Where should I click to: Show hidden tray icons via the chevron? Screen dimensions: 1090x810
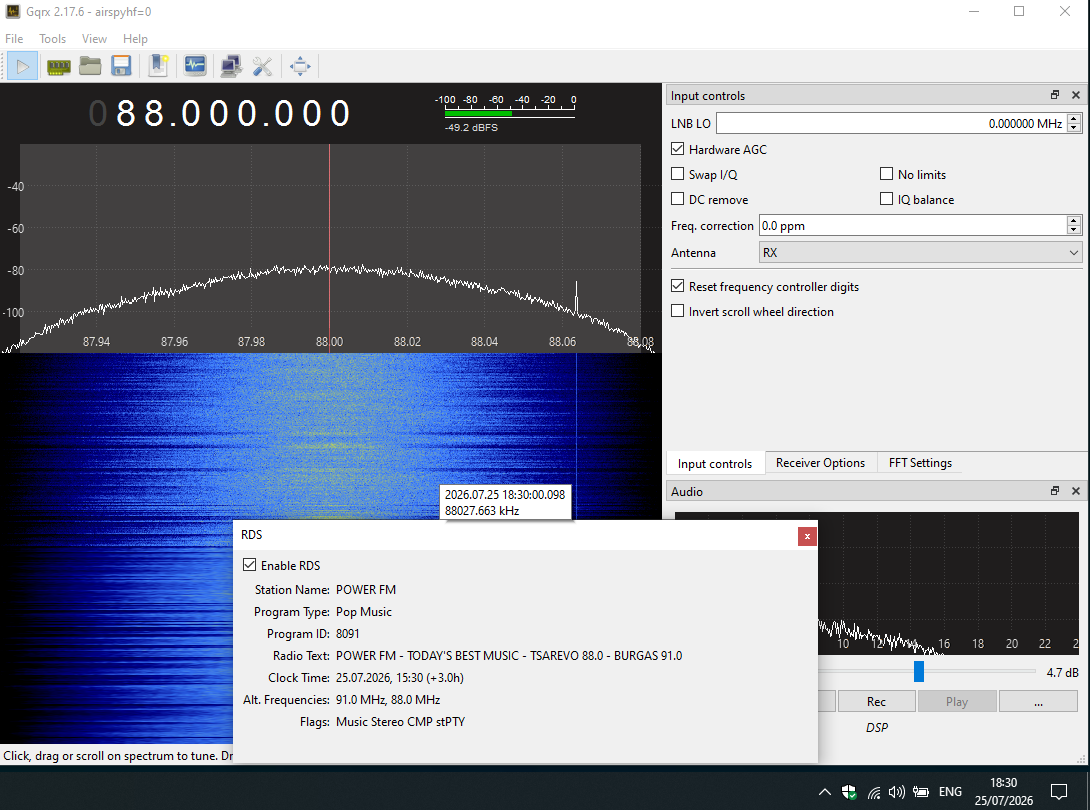point(824,791)
